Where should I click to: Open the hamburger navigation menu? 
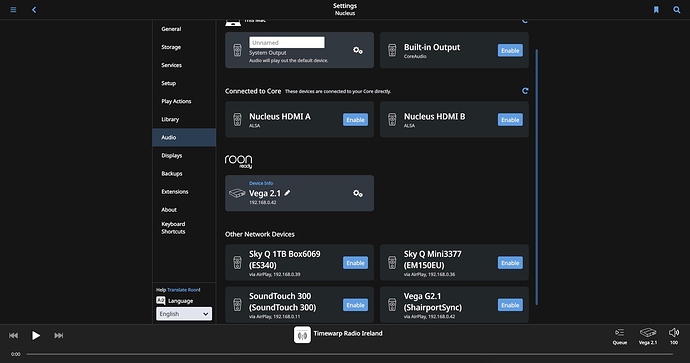[13, 10]
